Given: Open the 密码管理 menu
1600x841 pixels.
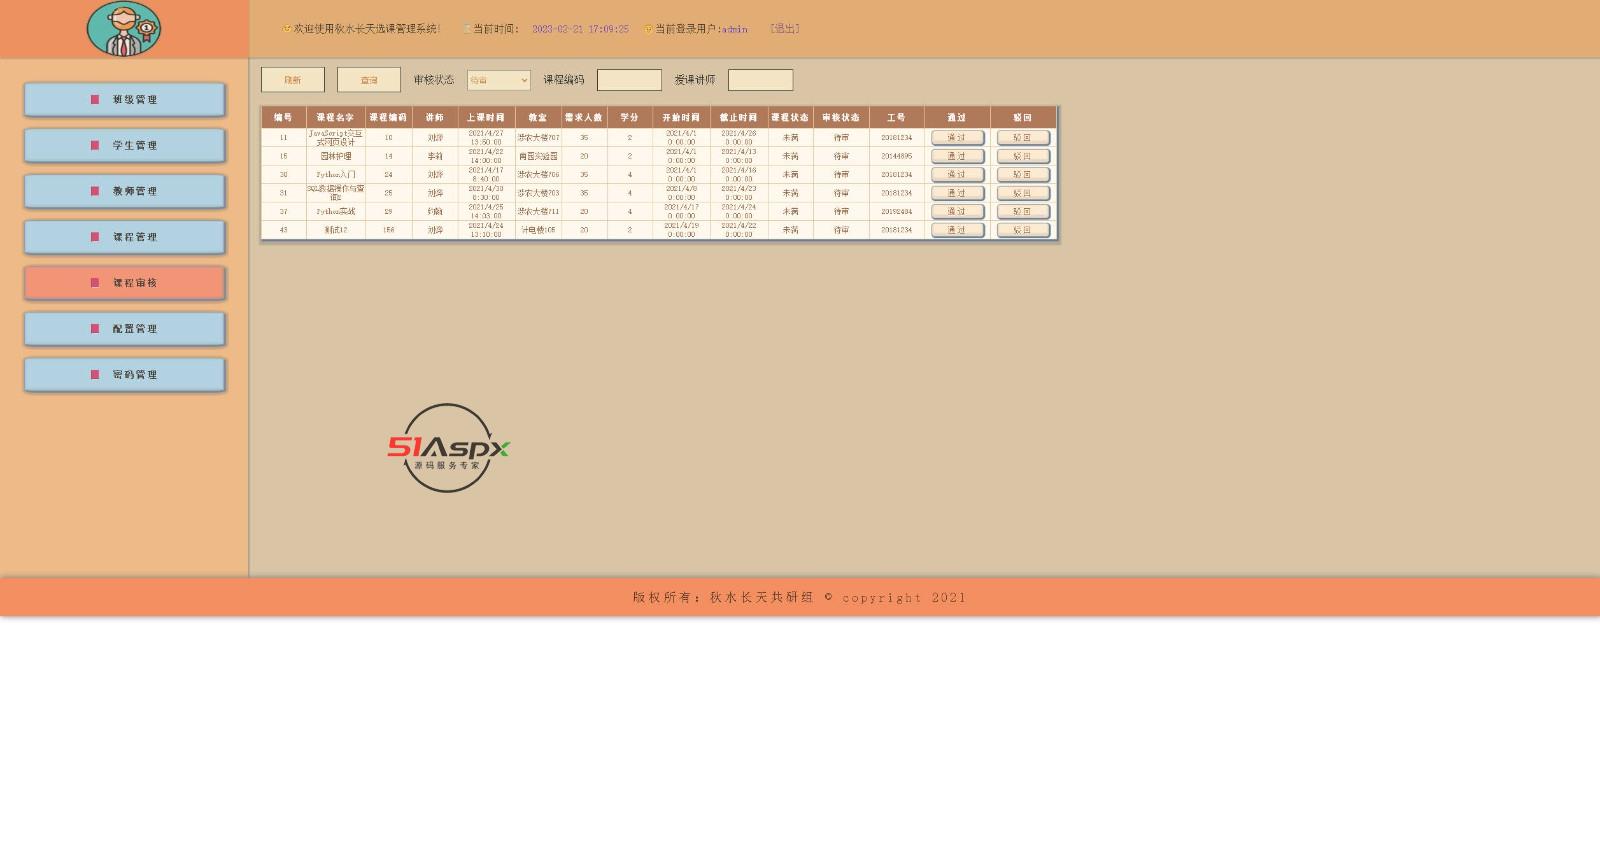Looking at the screenshot, I should [124, 375].
